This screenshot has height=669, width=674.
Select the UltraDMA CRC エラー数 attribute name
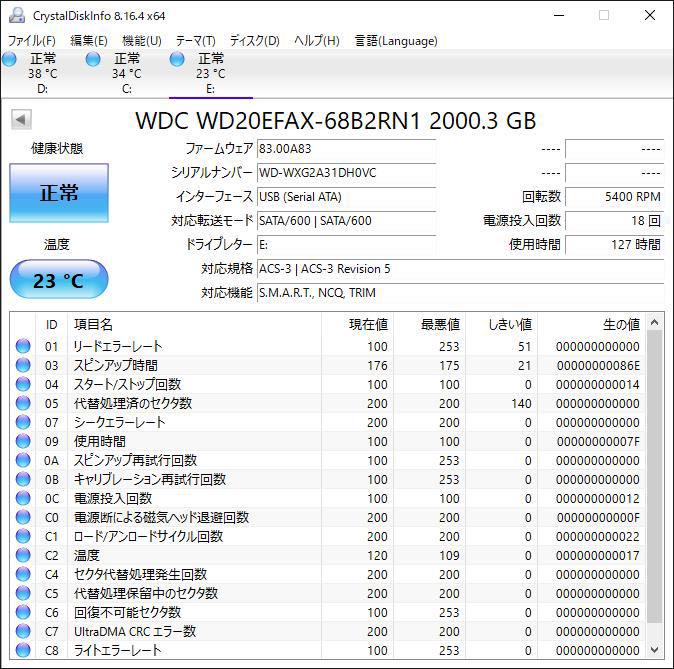click(x=135, y=631)
